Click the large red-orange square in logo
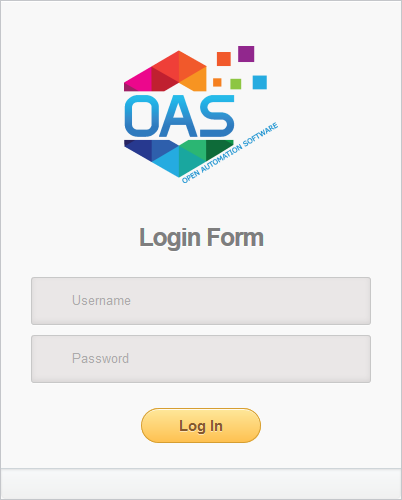This screenshot has height=500, width=402. click(x=224, y=59)
